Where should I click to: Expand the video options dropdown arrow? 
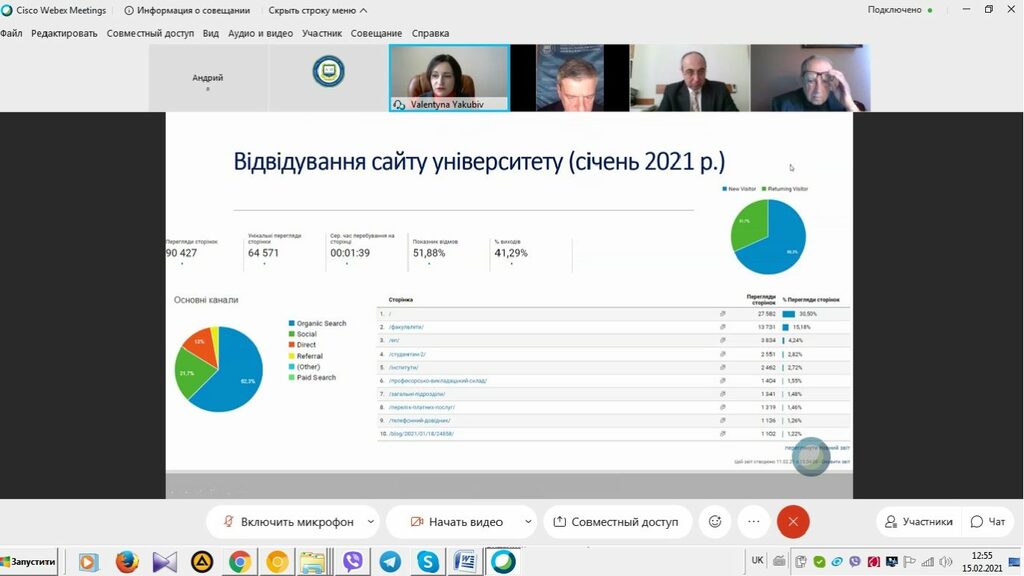click(527, 521)
